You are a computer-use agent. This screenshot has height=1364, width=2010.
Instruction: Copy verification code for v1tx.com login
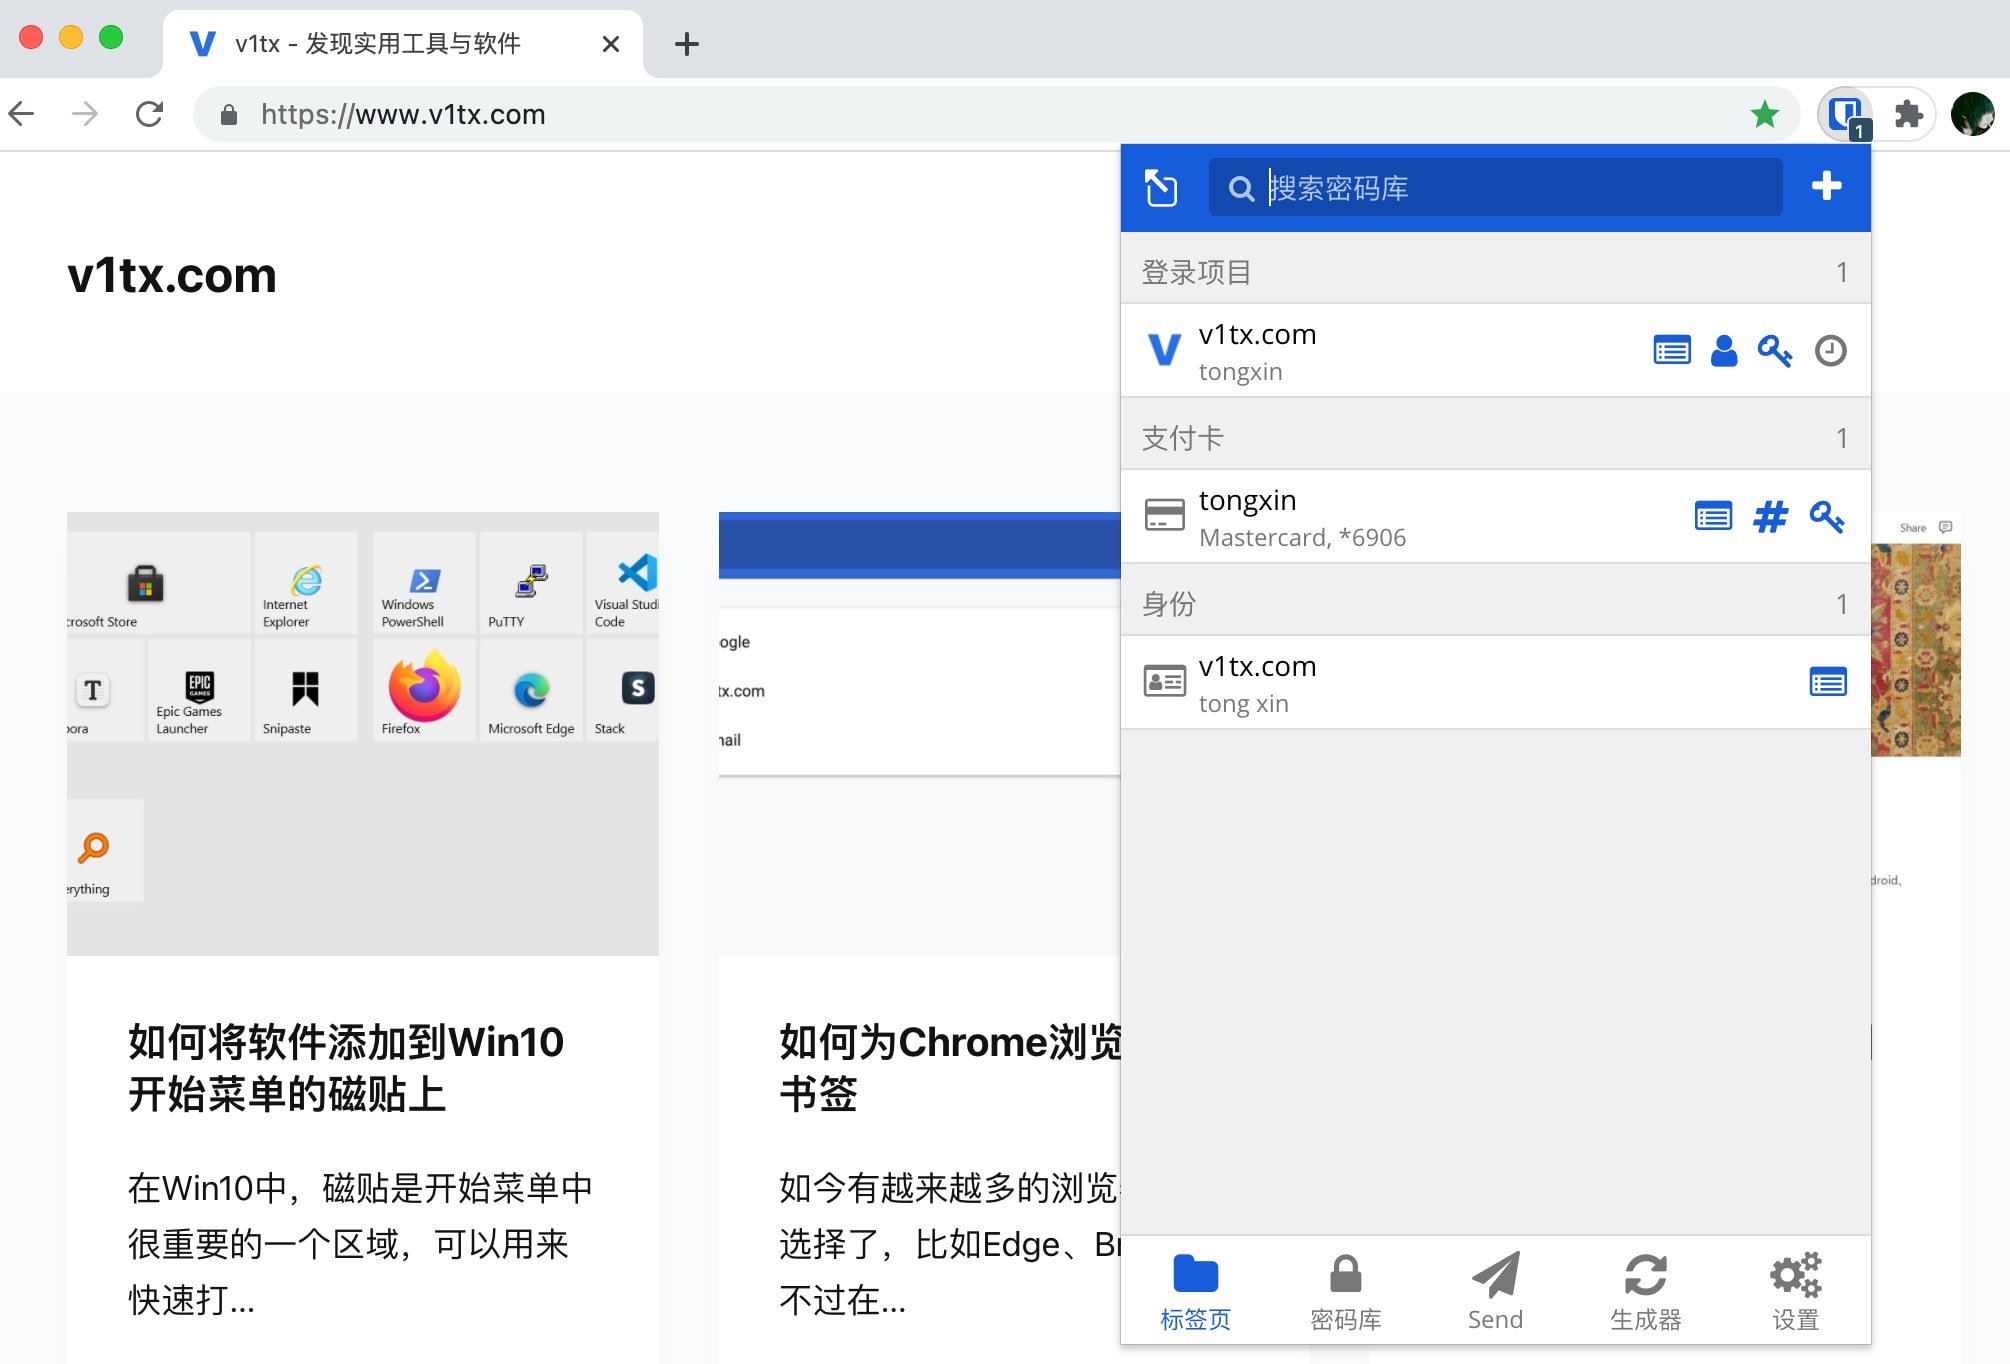[x=1830, y=351]
